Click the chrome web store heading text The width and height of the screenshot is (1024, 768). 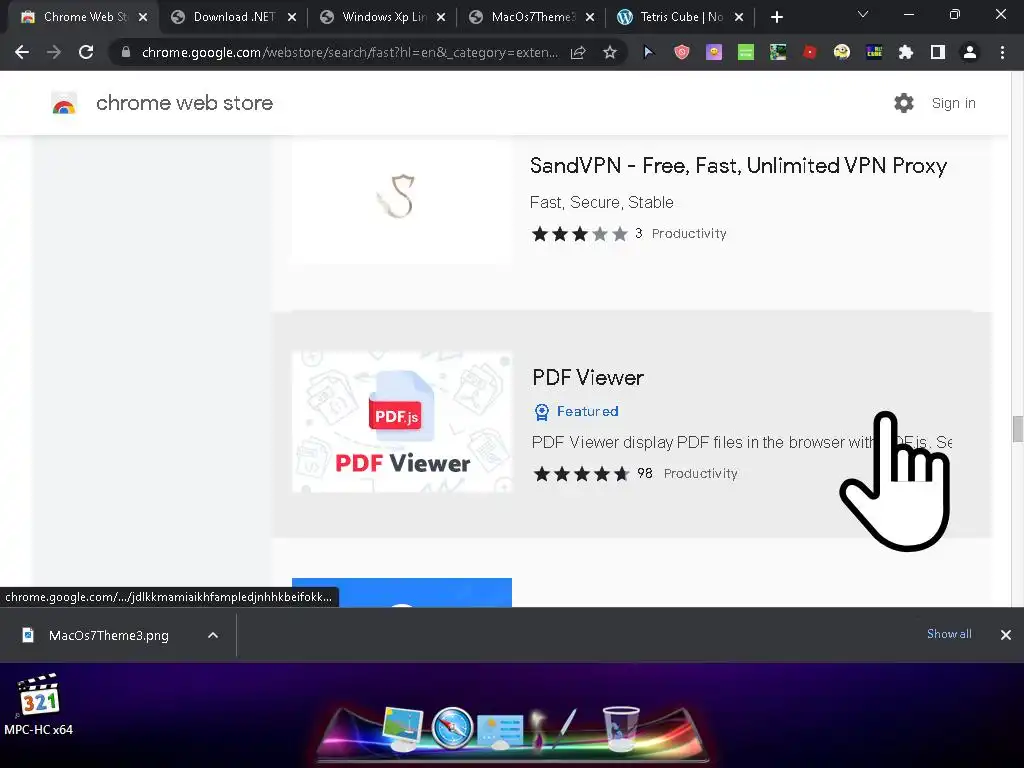tap(184, 103)
